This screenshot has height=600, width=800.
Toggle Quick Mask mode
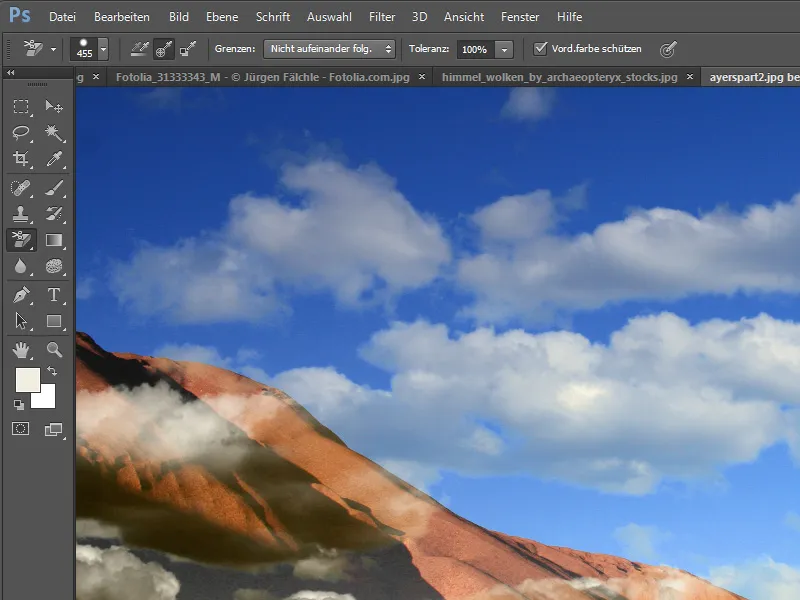21,429
